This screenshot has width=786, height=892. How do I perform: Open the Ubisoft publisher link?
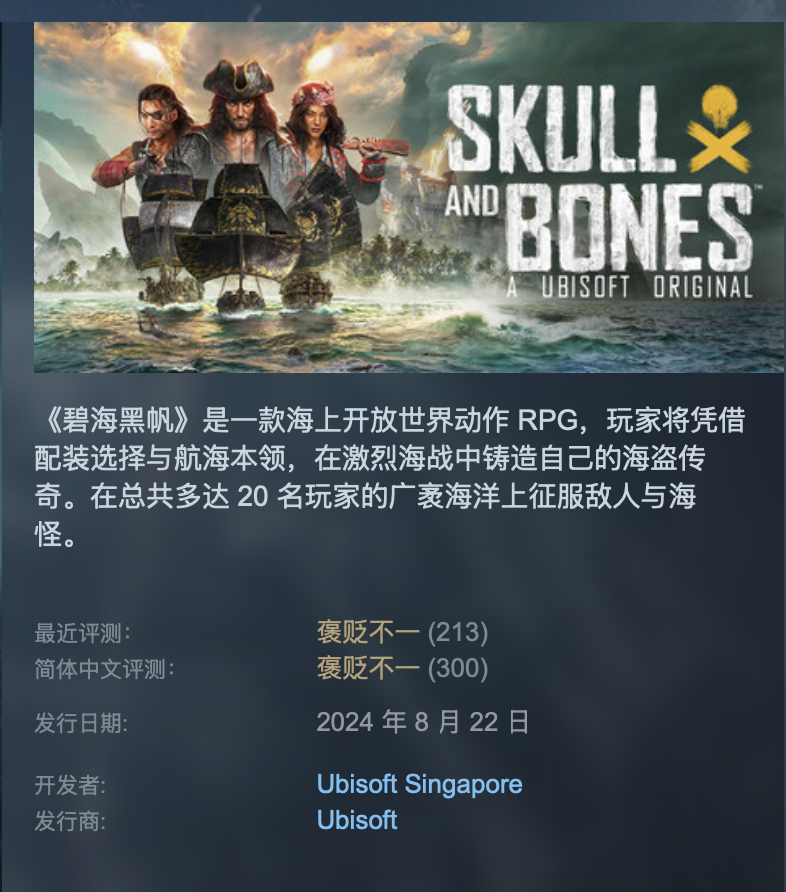pos(357,820)
